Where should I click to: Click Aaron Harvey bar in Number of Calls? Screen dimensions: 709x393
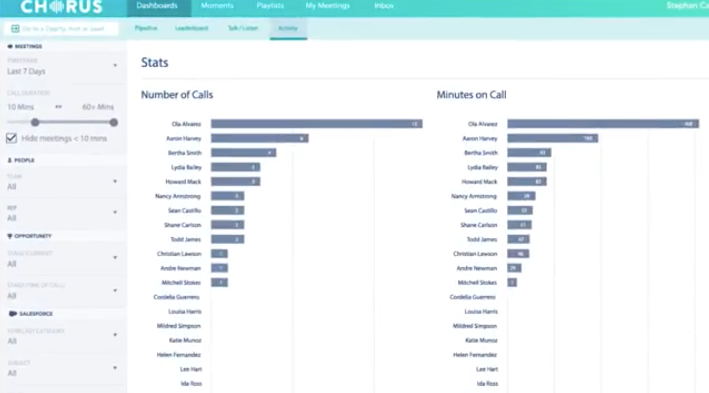[x=260, y=138]
